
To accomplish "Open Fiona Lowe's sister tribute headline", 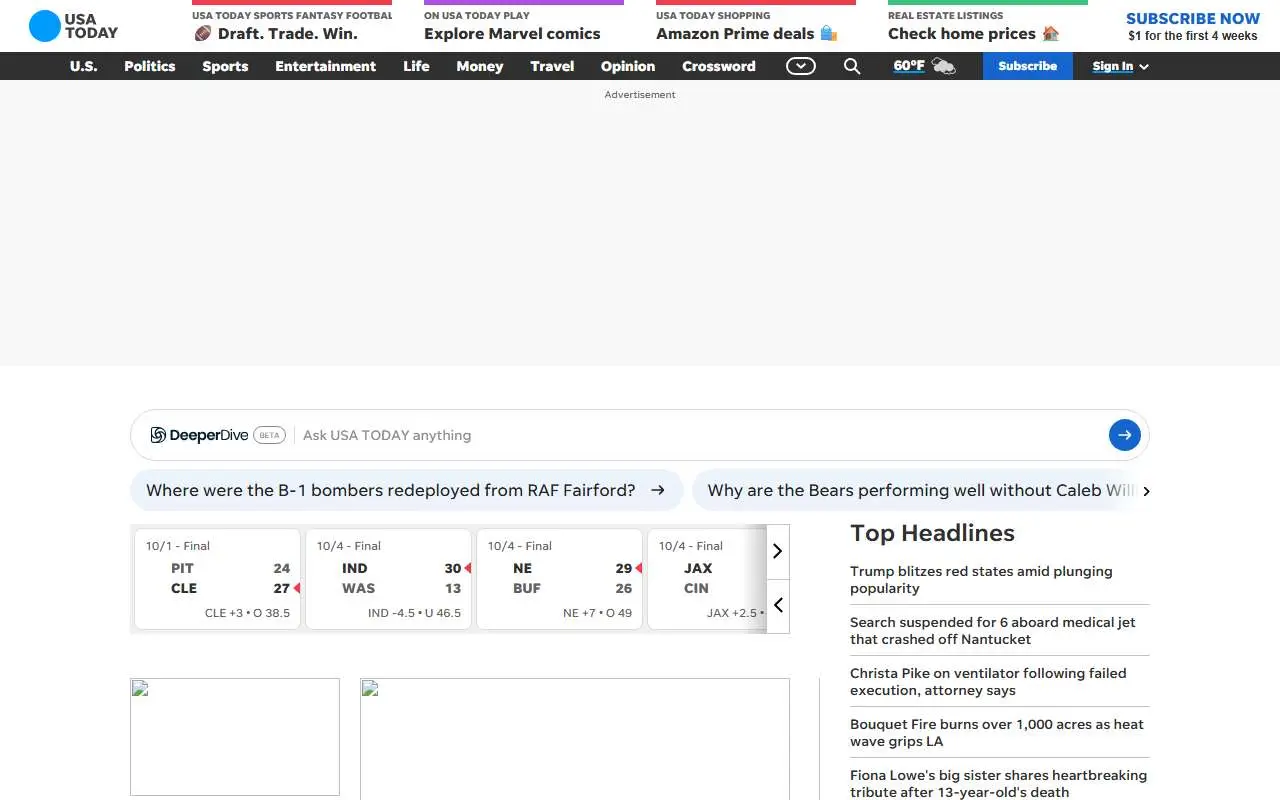I will click(999, 783).
